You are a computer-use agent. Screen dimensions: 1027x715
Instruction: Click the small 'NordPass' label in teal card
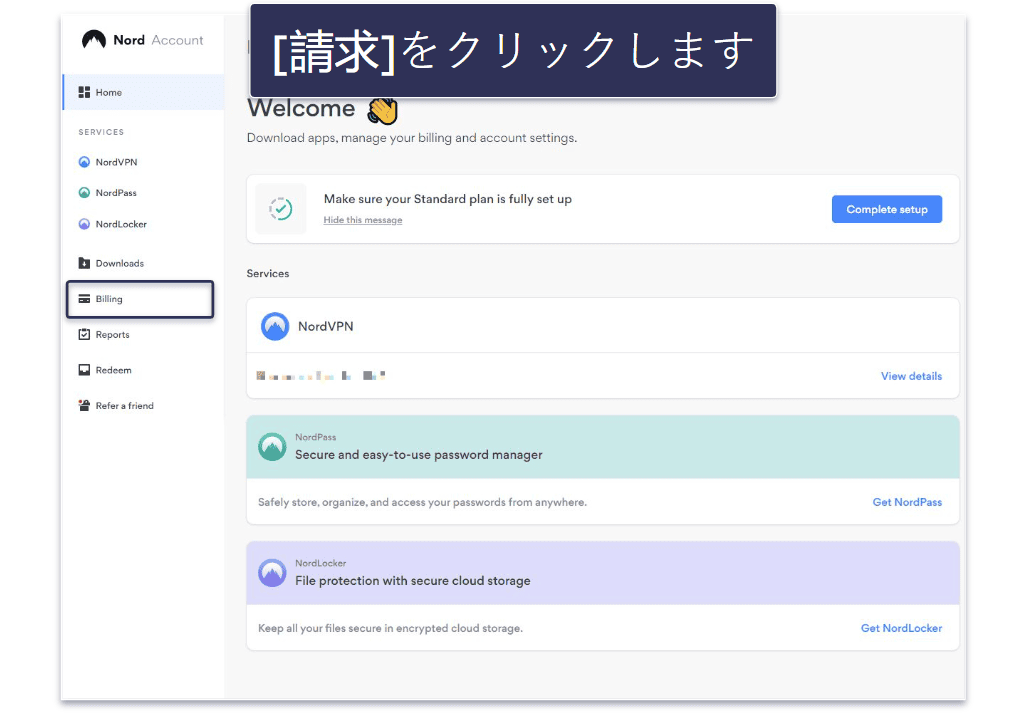316,437
